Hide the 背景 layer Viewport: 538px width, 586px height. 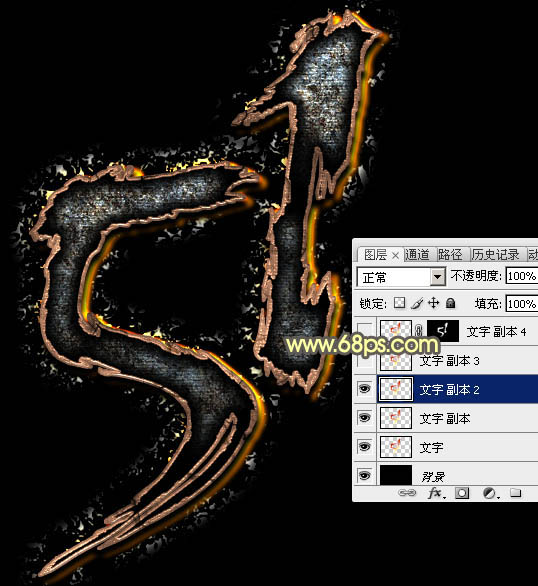click(x=365, y=475)
